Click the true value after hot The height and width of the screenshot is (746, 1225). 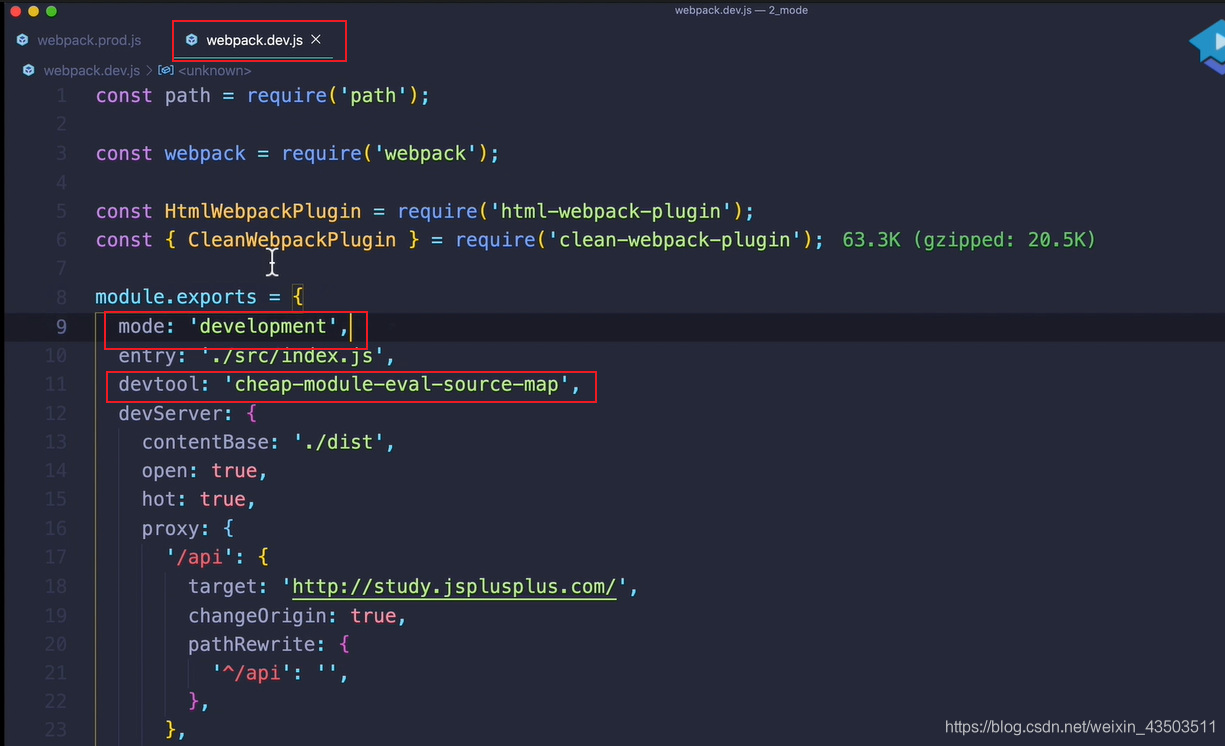click(x=222, y=499)
